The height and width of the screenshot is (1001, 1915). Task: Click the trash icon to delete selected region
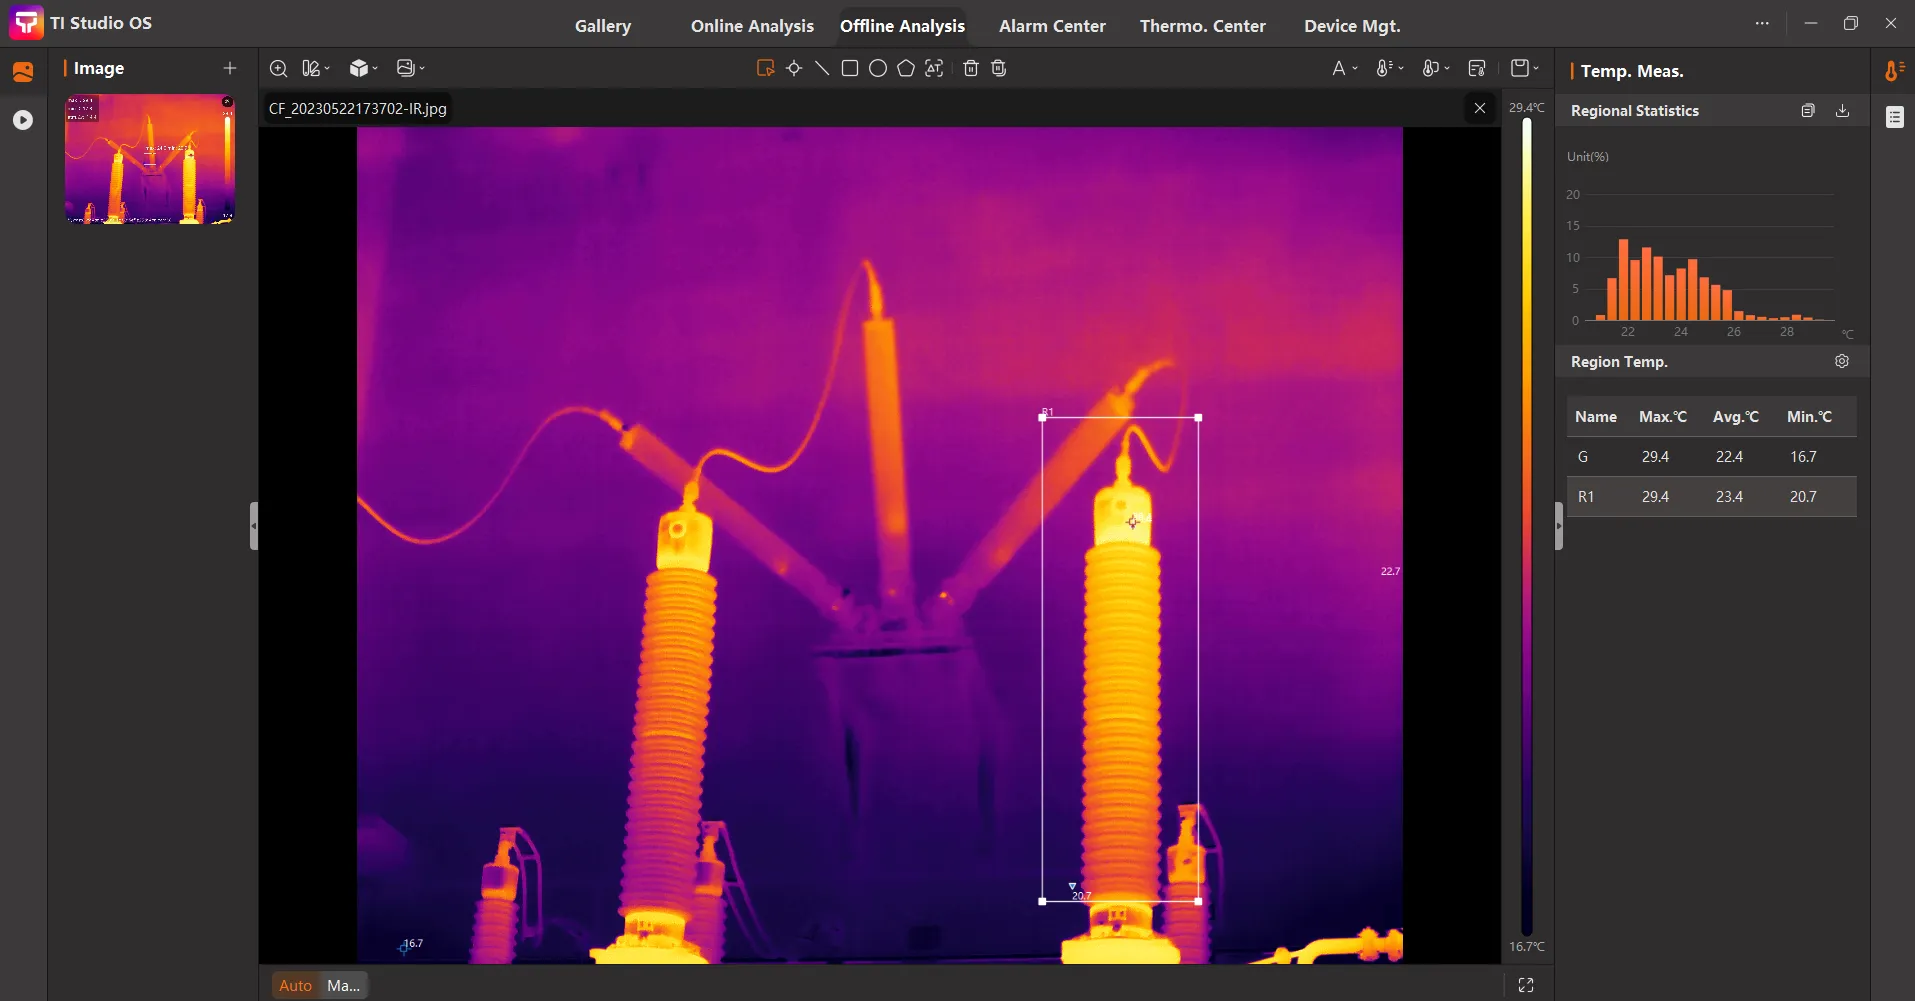(970, 68)
